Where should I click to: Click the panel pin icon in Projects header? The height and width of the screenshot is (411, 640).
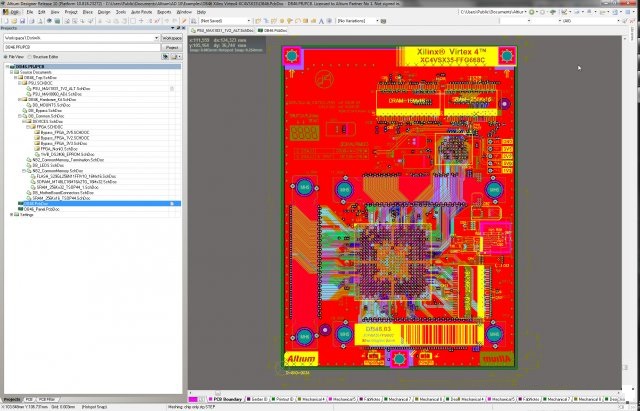point(178,28)
